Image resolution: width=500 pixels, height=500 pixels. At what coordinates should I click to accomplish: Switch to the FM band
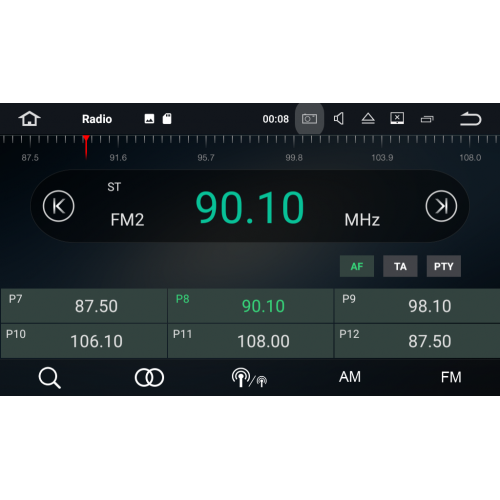[451, 377]
